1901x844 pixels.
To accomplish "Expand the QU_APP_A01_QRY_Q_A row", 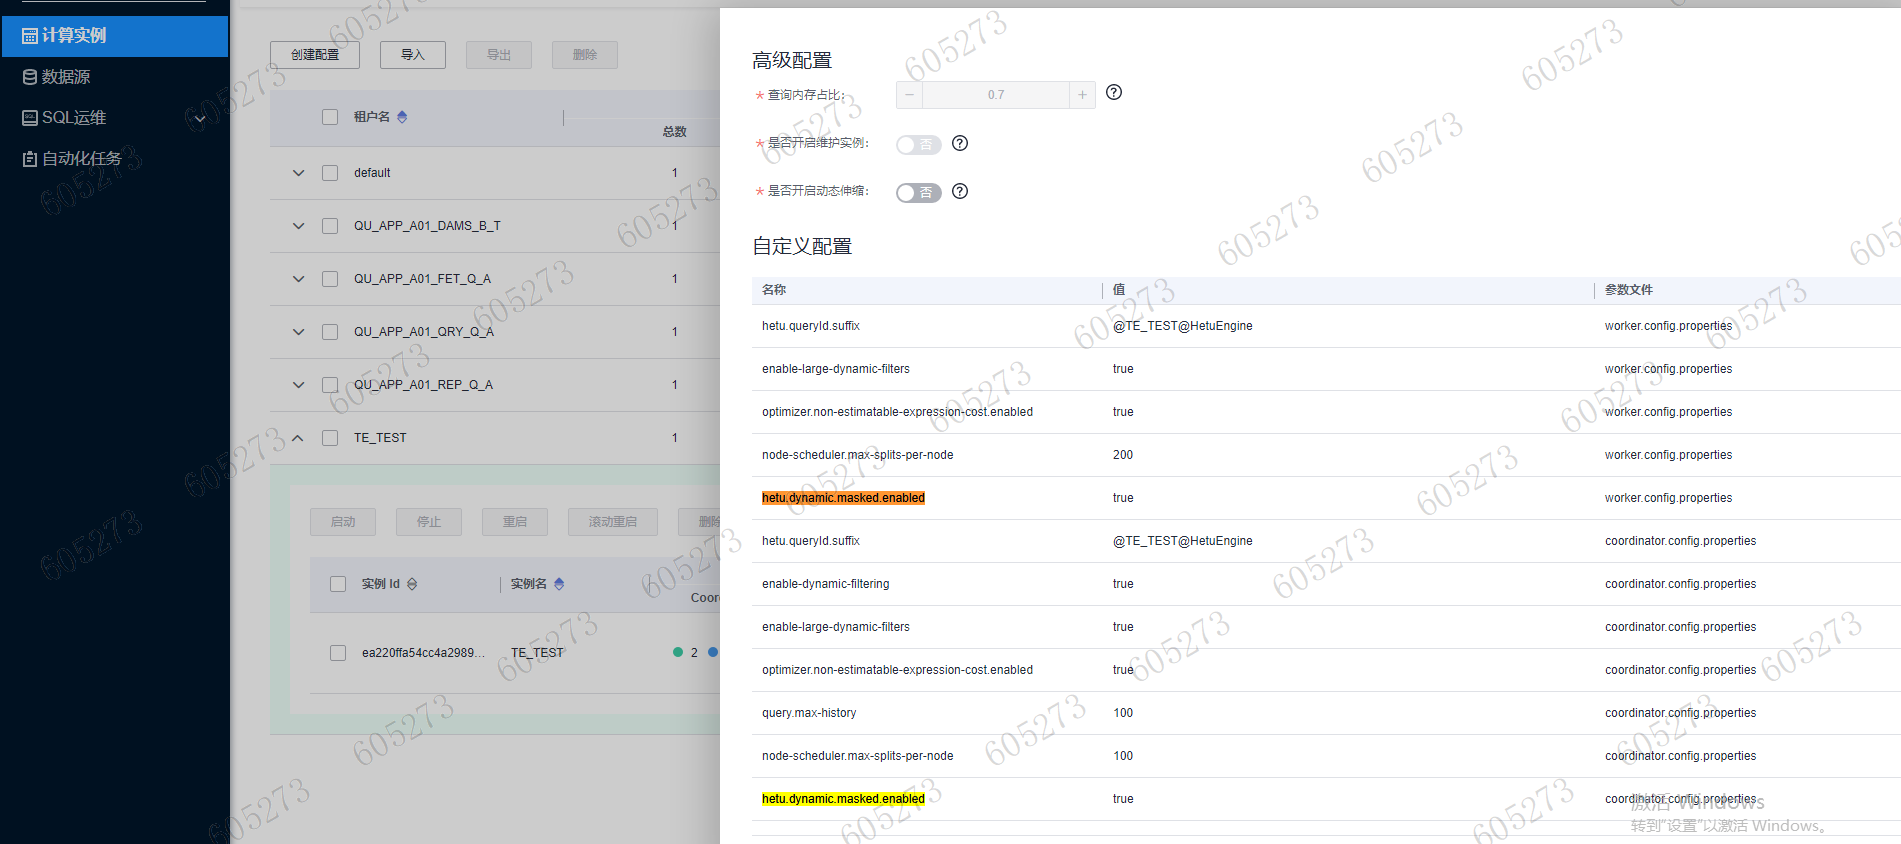I will click(298, 332).
